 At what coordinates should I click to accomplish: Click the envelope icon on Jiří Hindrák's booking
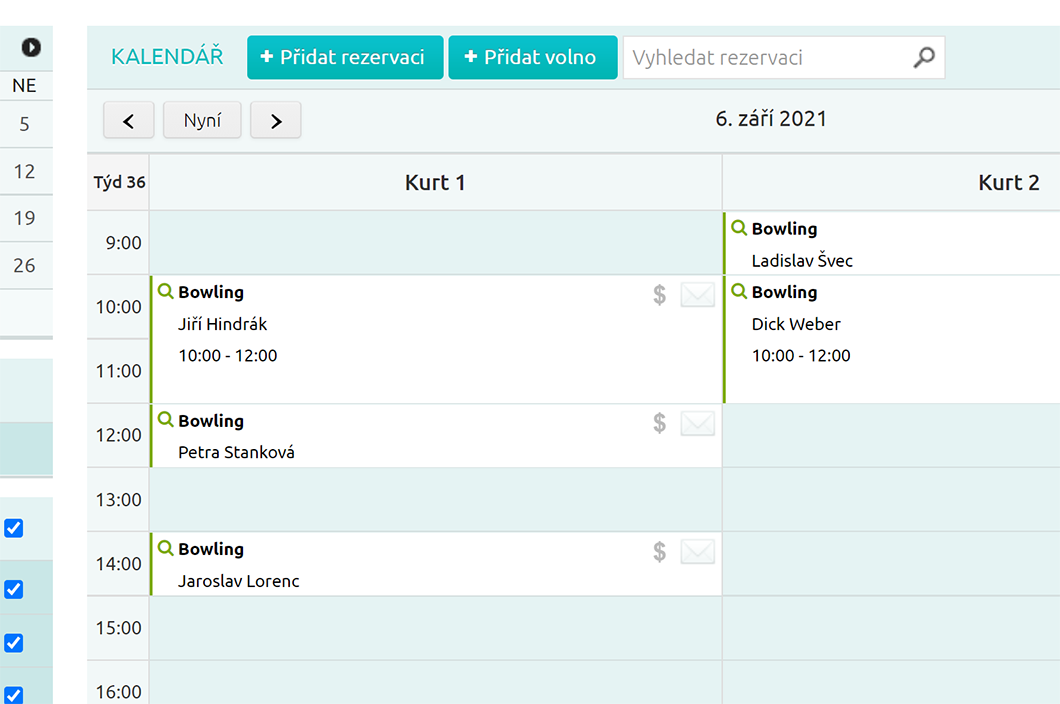[697, 295]
